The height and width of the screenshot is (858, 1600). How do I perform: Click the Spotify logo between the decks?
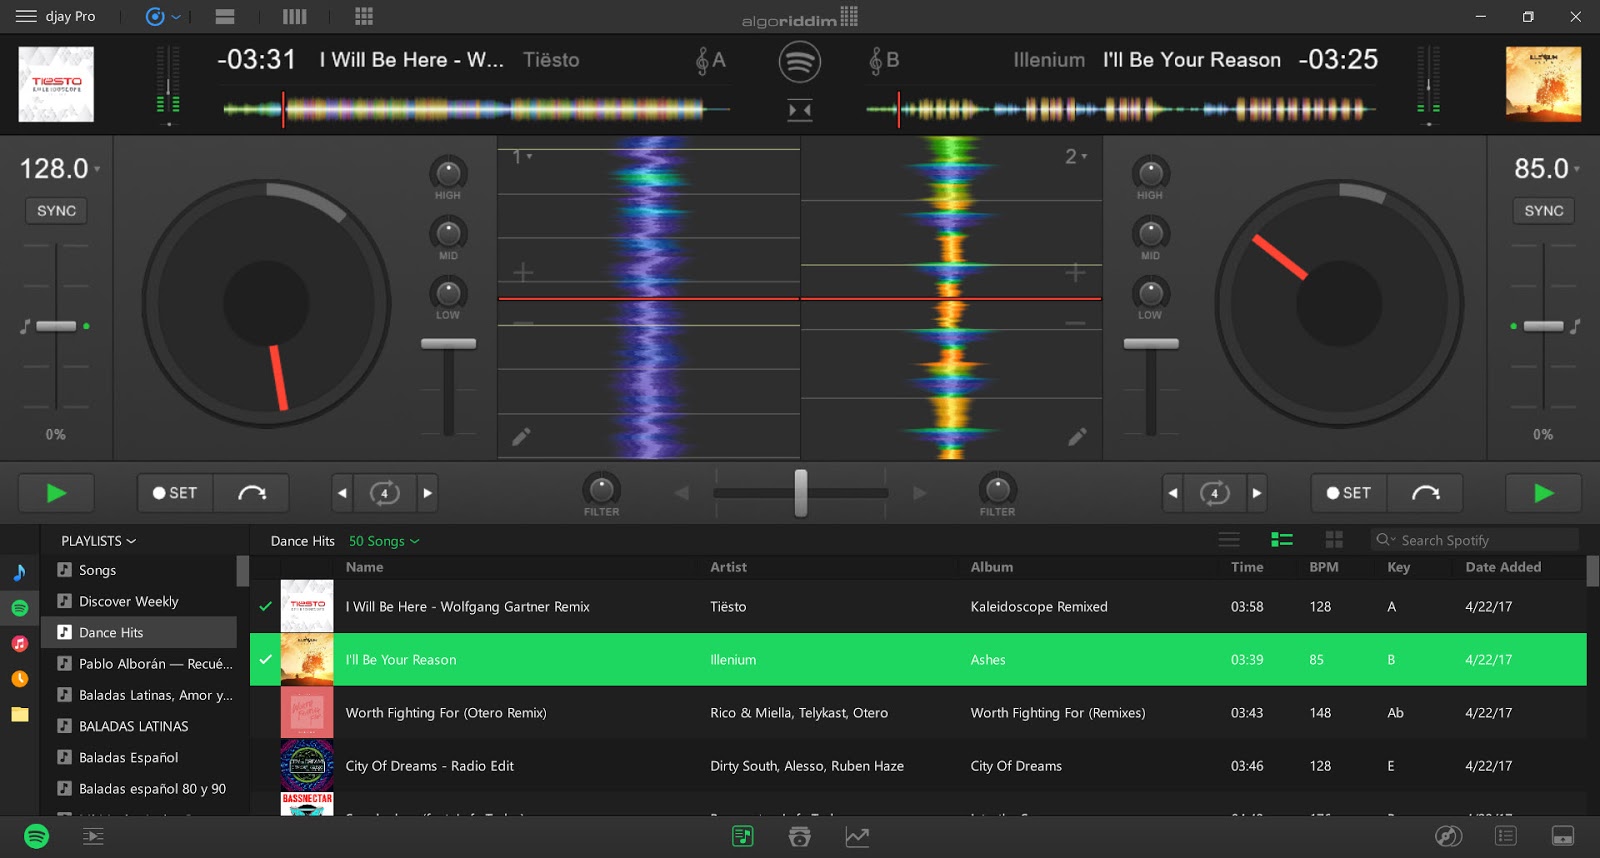point(800,62)
